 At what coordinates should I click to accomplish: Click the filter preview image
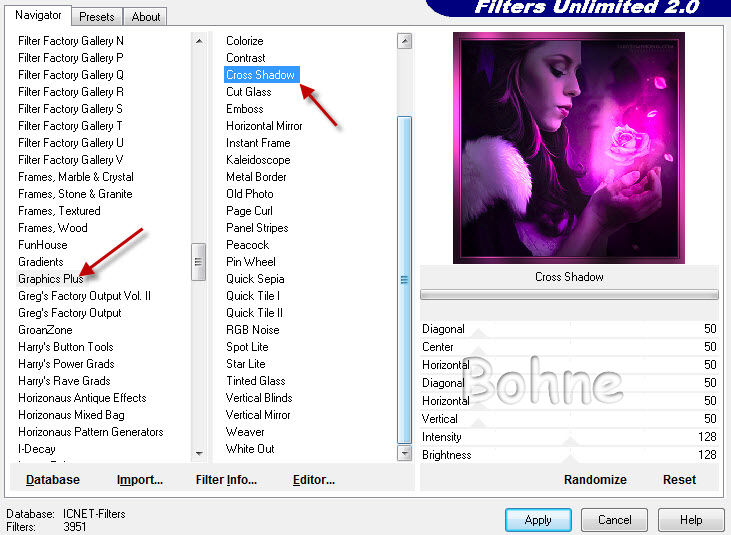[569, 148]
